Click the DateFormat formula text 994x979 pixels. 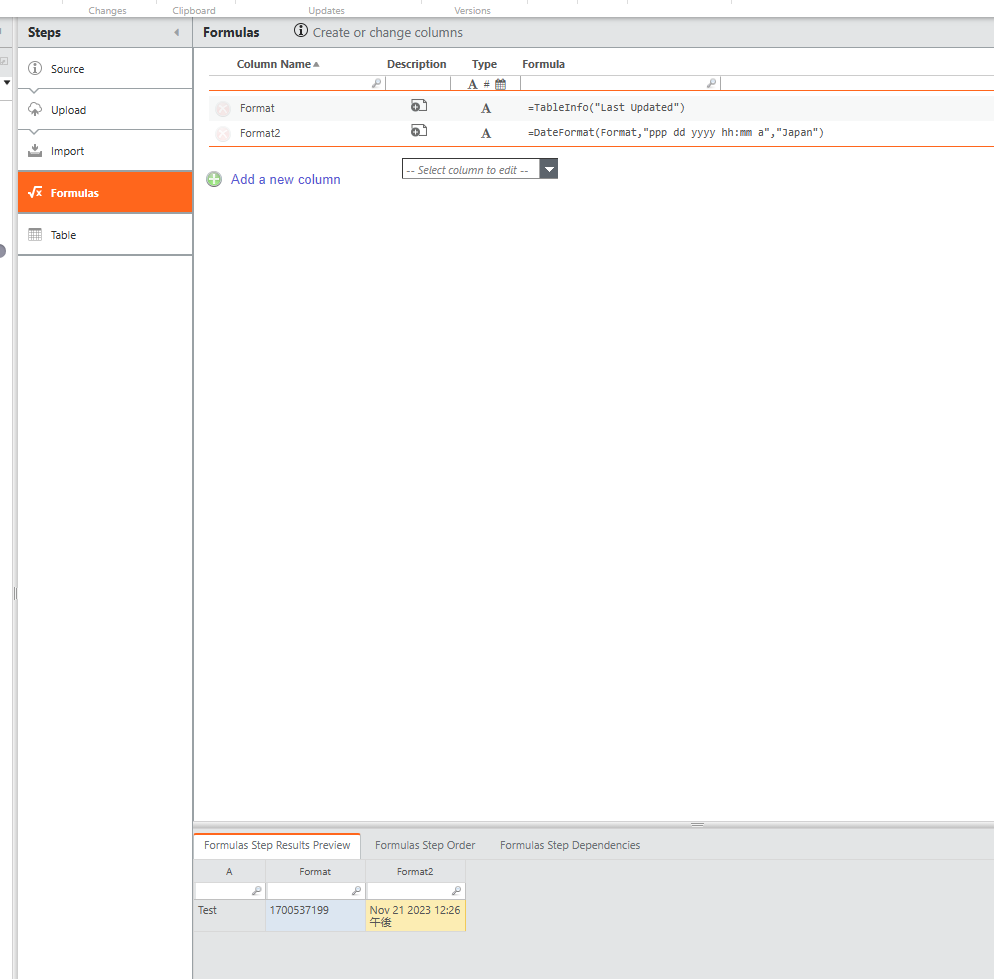pyautogui.click(x=676, y=133)
